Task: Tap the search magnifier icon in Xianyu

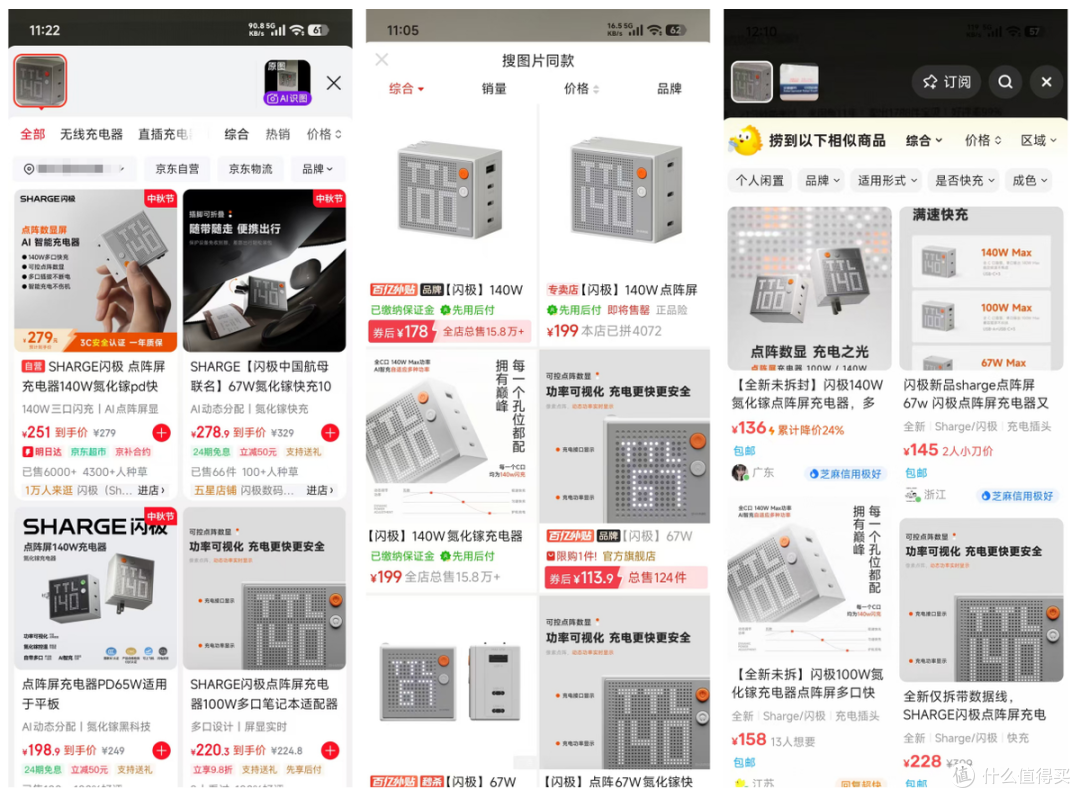Action: [x=1006, y=82]
